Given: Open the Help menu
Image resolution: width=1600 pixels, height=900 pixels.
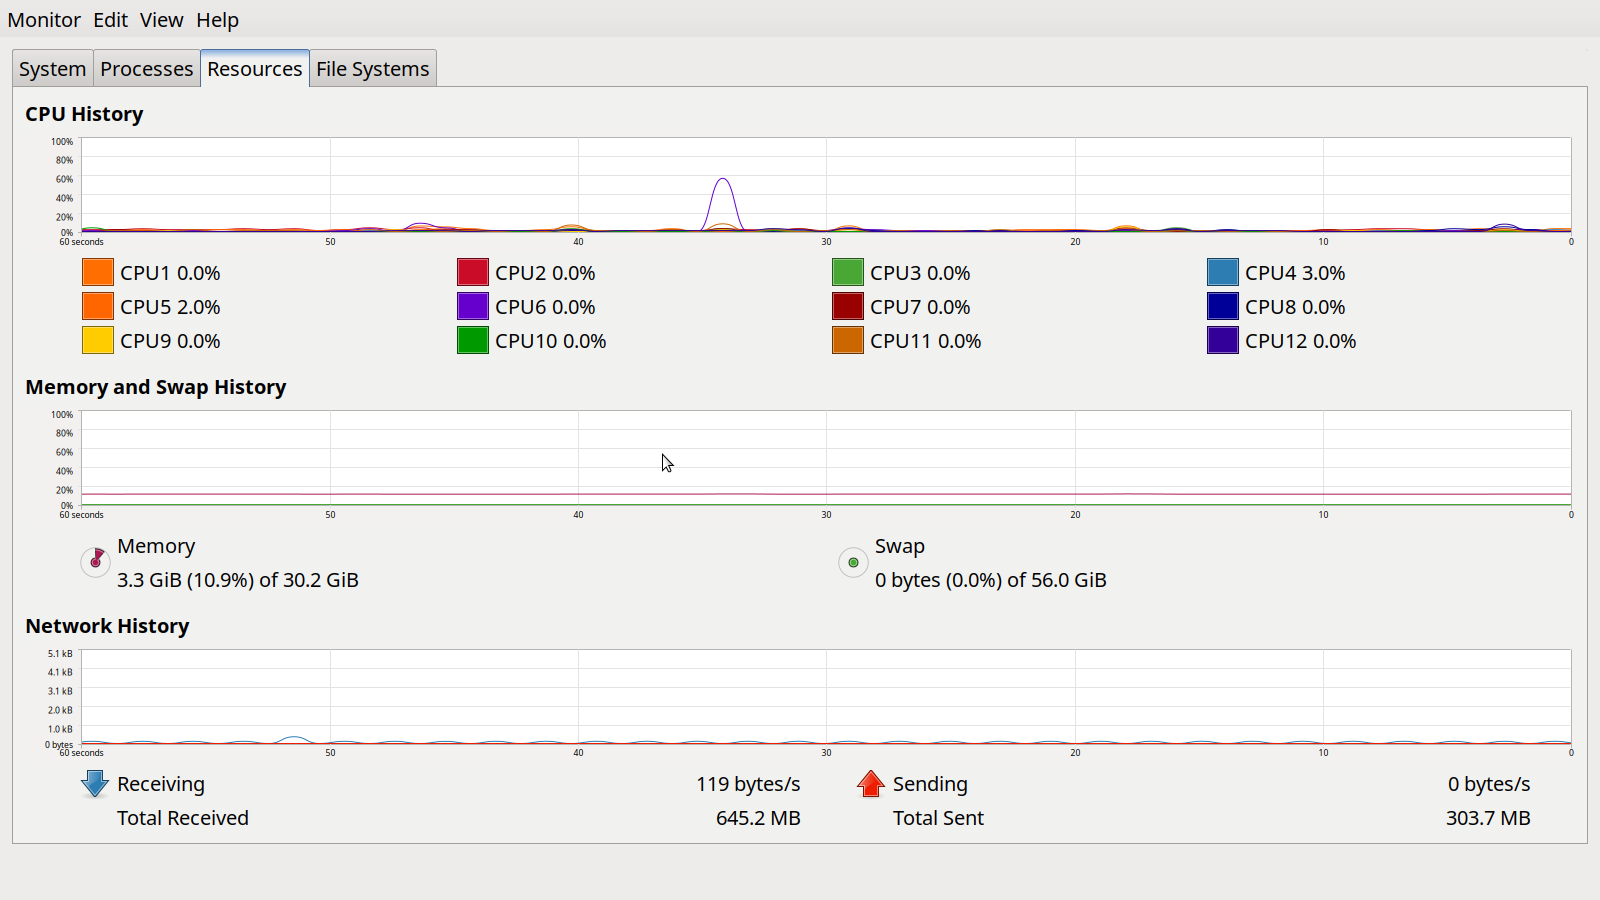Looking at the screenshot, I should 217,20.
